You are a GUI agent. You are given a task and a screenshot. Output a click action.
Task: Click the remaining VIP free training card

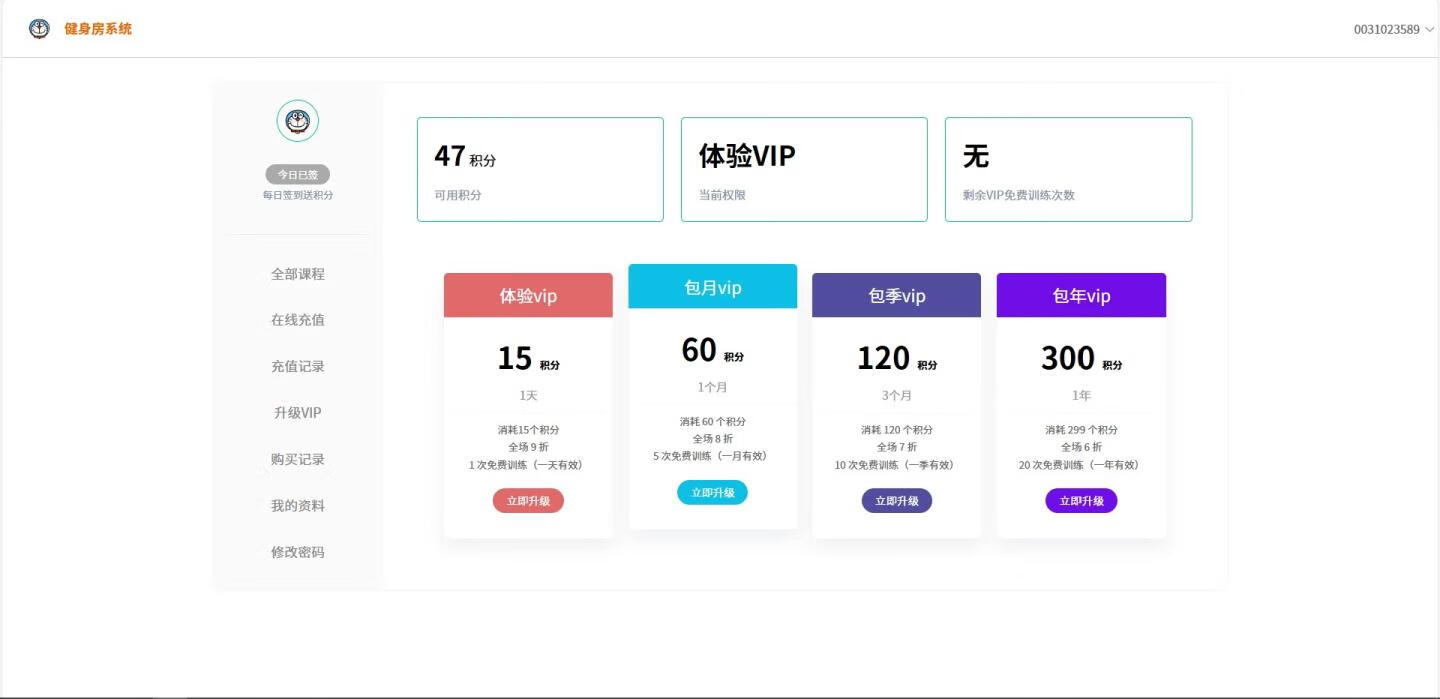1068,169
